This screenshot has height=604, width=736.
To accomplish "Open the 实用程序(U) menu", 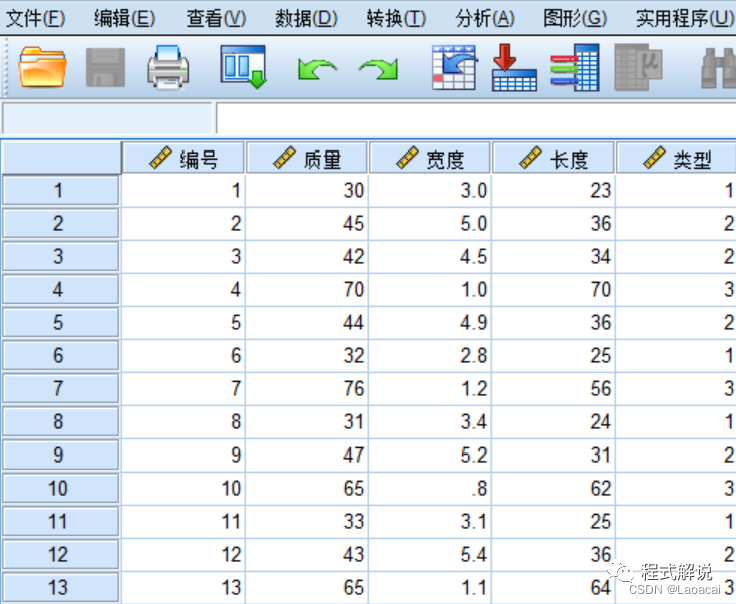I will 685,19.
